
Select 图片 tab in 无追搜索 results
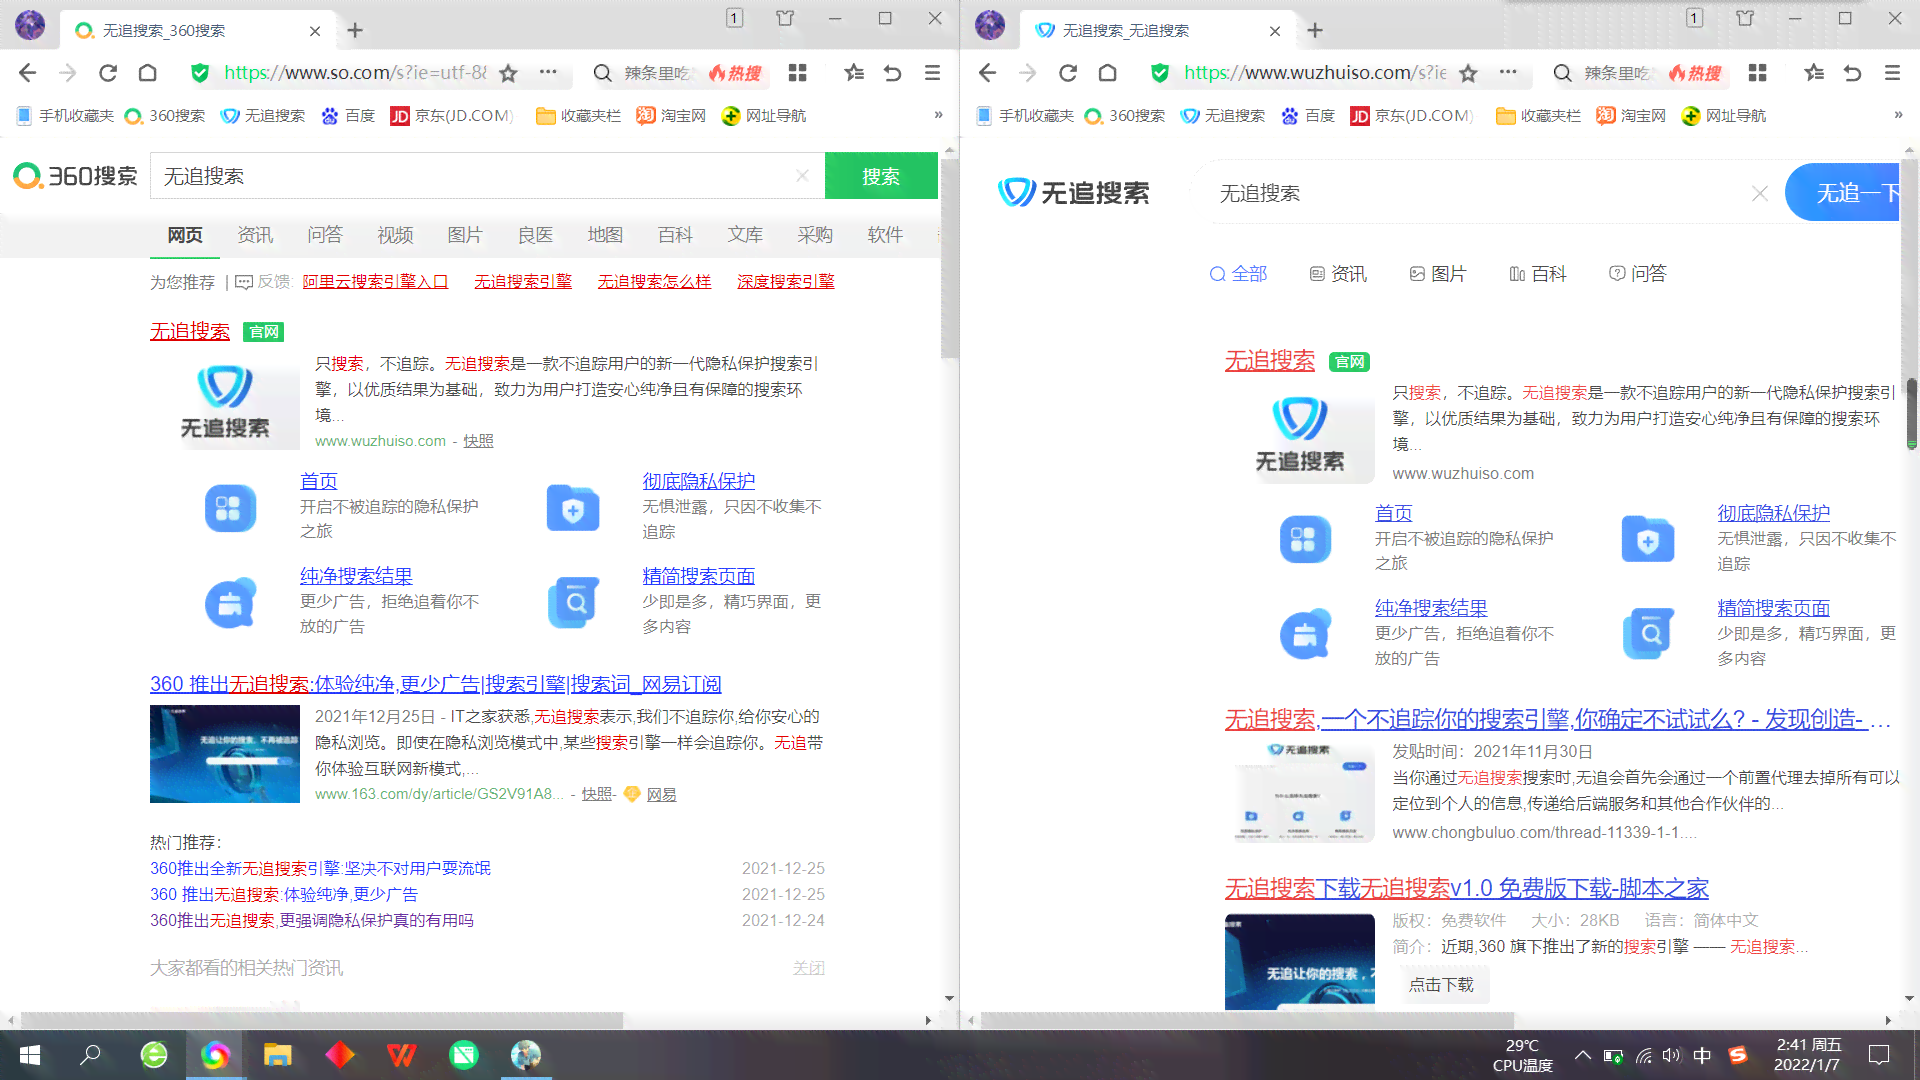point(1438,274)
